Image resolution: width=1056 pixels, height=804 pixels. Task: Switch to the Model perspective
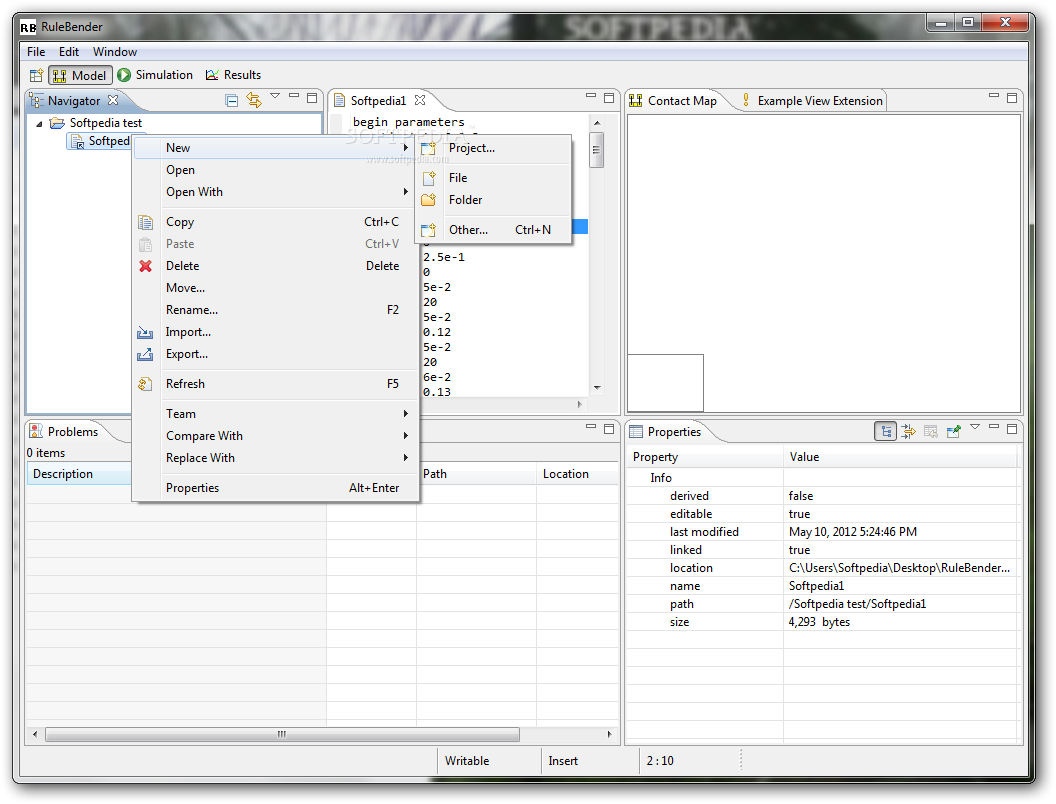79,75
